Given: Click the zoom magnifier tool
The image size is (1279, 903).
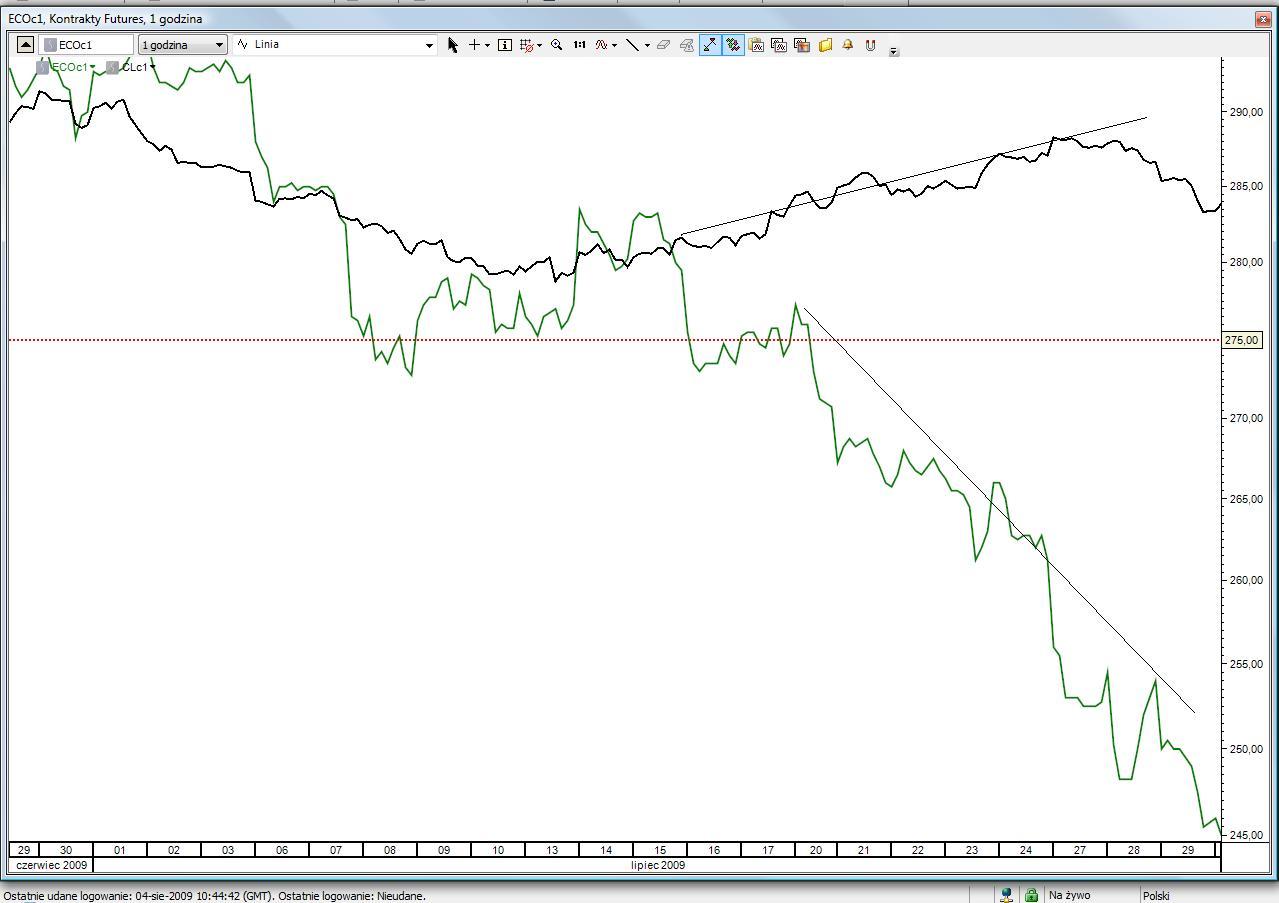Looking at the screenshot, I should [556, 45].
